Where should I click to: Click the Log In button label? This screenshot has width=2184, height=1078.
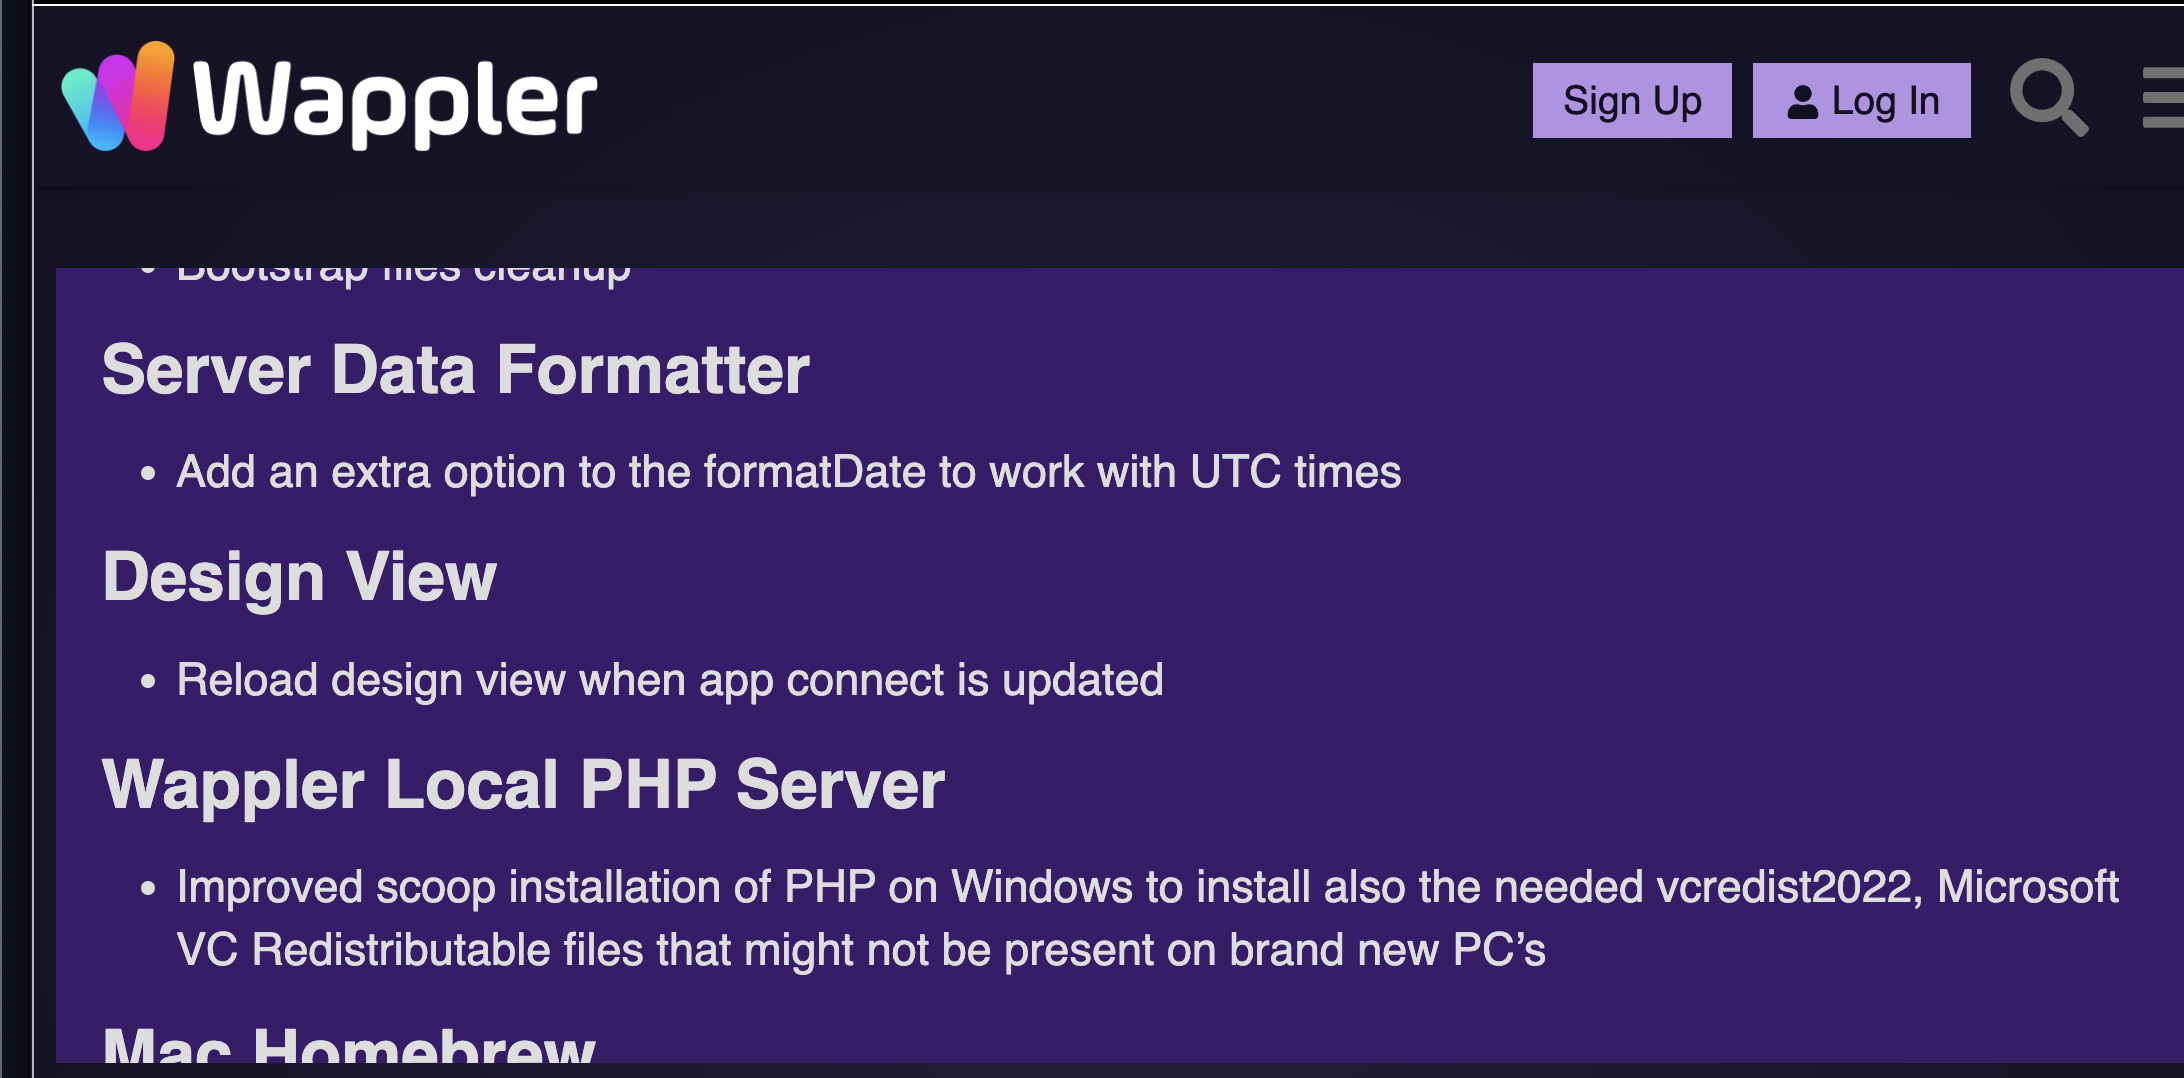coord(1885,101)
